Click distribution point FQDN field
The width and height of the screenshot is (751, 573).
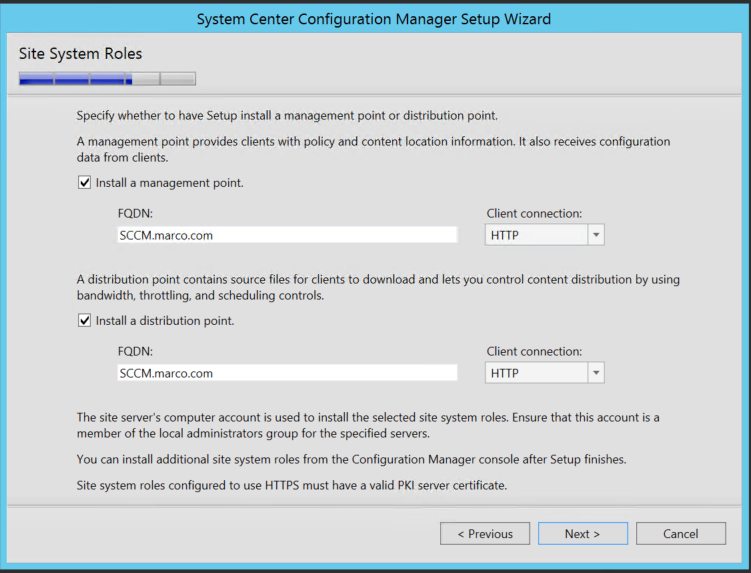[287, 373]
